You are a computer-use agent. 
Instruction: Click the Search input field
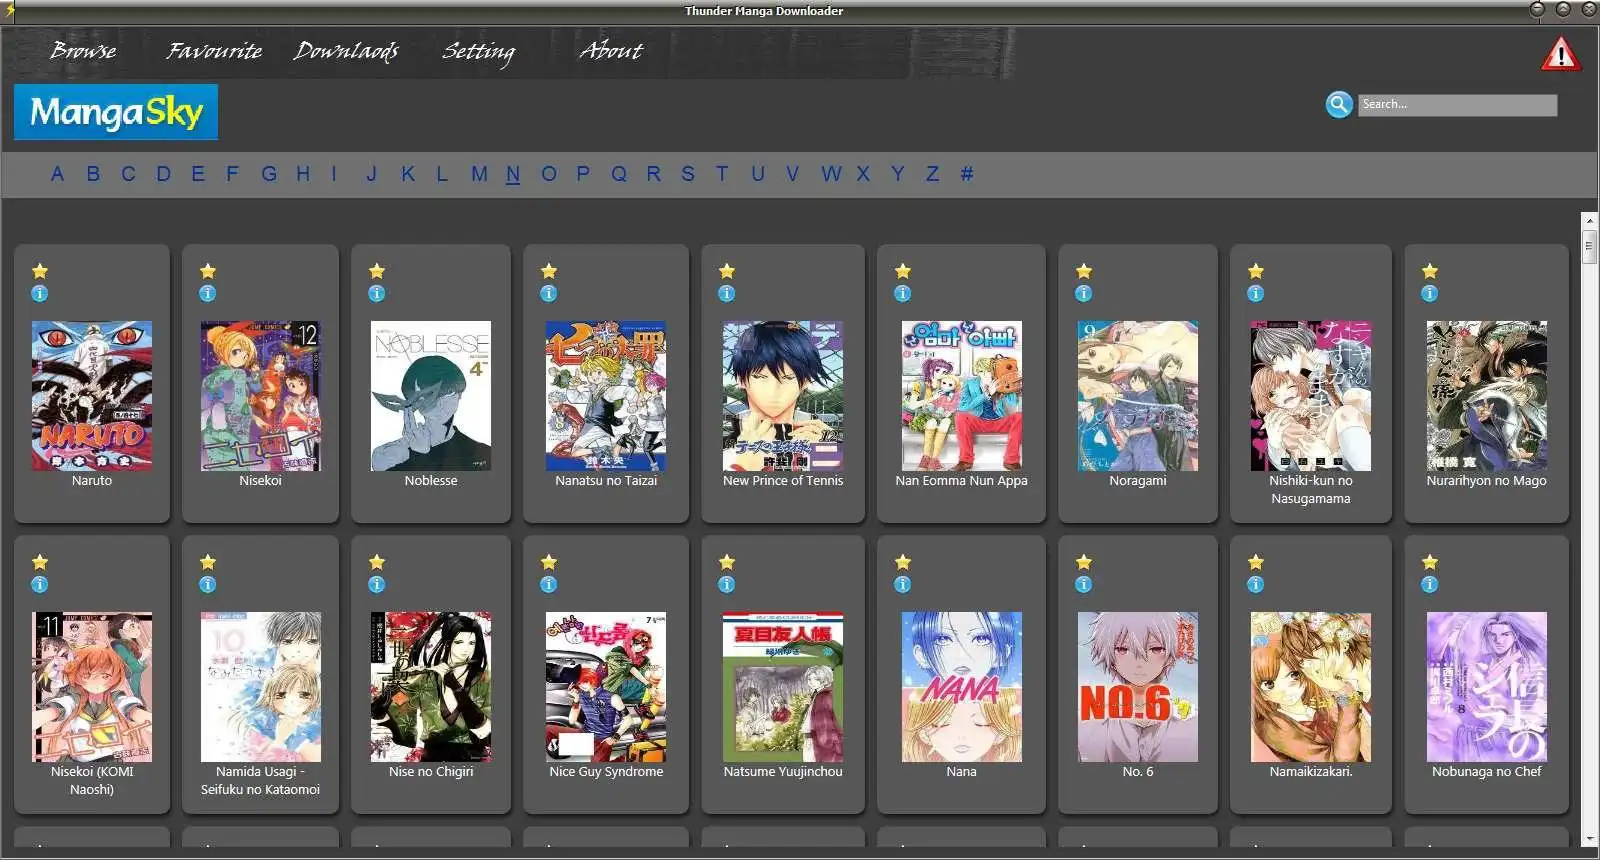click(1457, 105)
